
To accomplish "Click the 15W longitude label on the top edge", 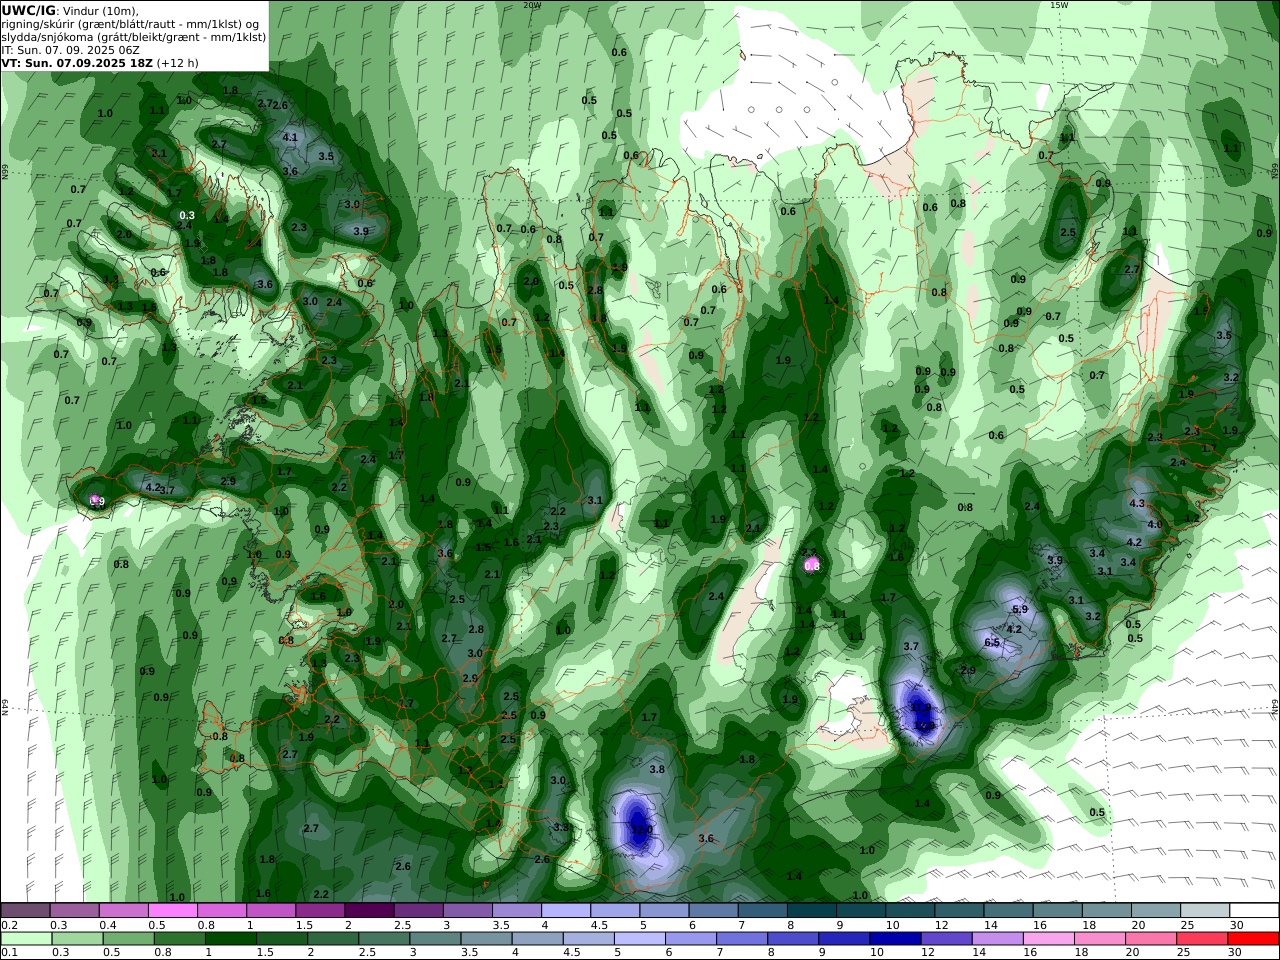I will [x=1059, y=4].
